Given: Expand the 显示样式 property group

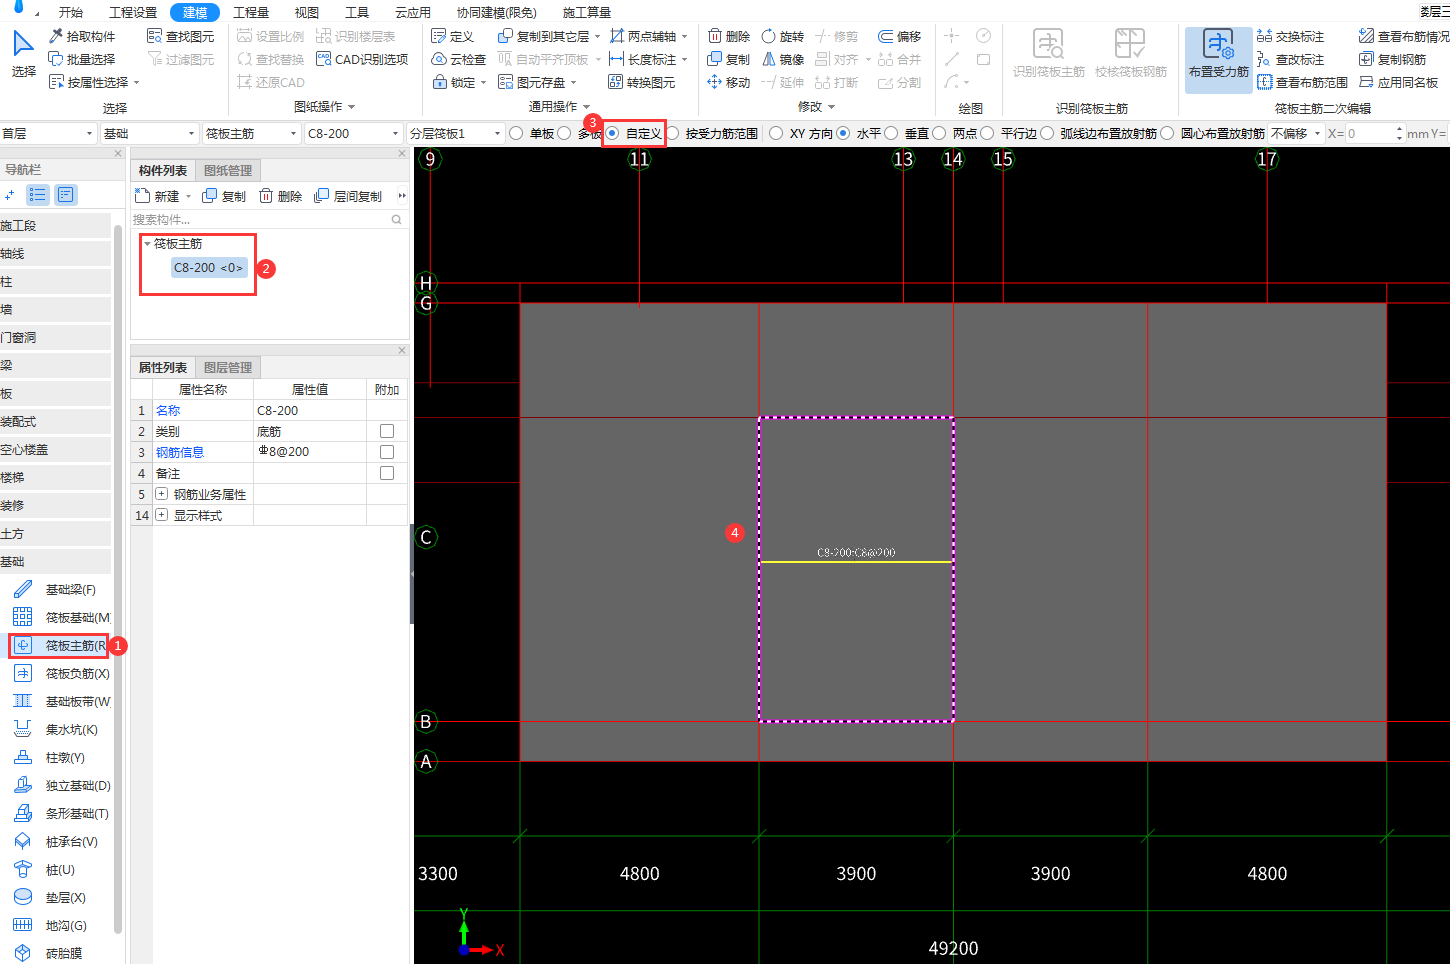Looking at the screenshot, I should coord(161,515).
